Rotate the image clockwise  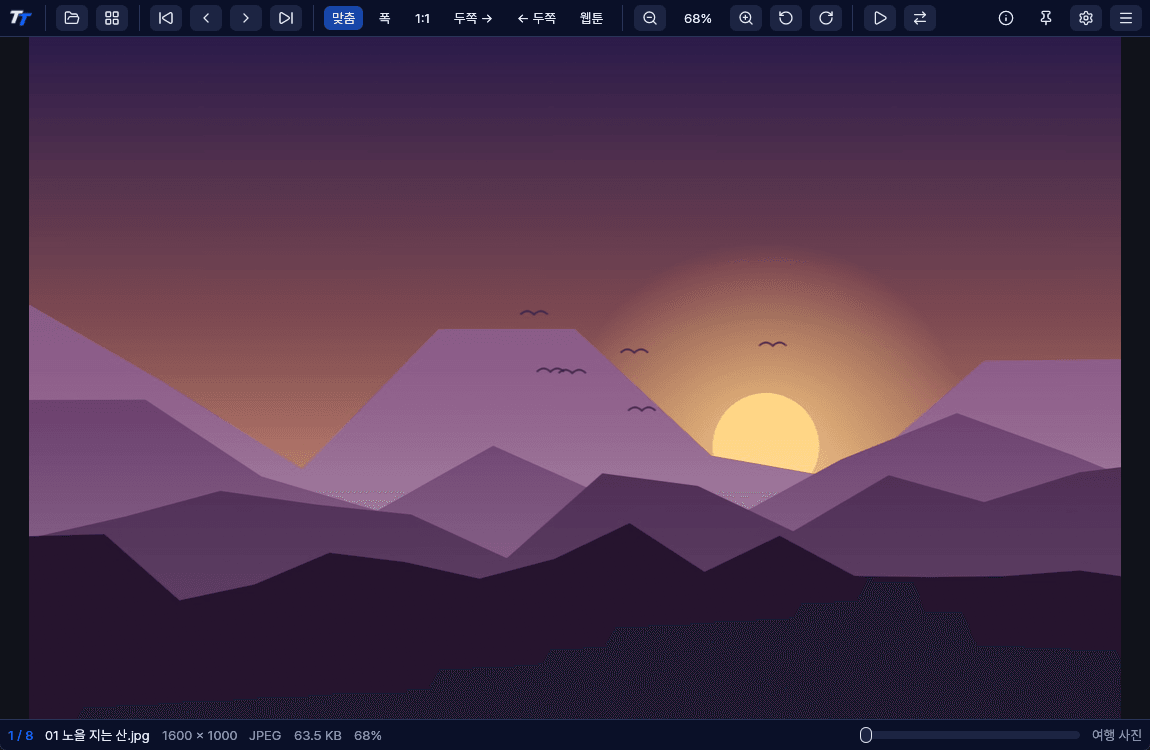coord(826,18)
